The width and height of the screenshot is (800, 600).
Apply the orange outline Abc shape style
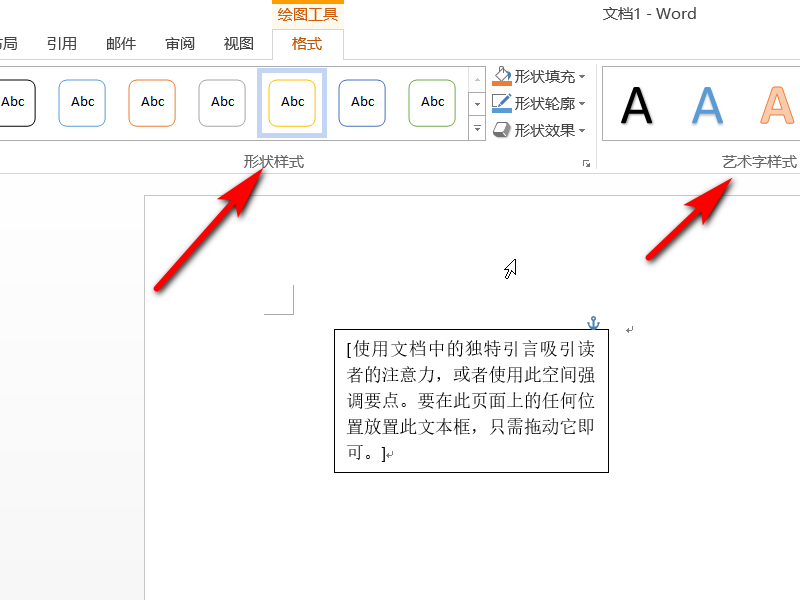152,103
